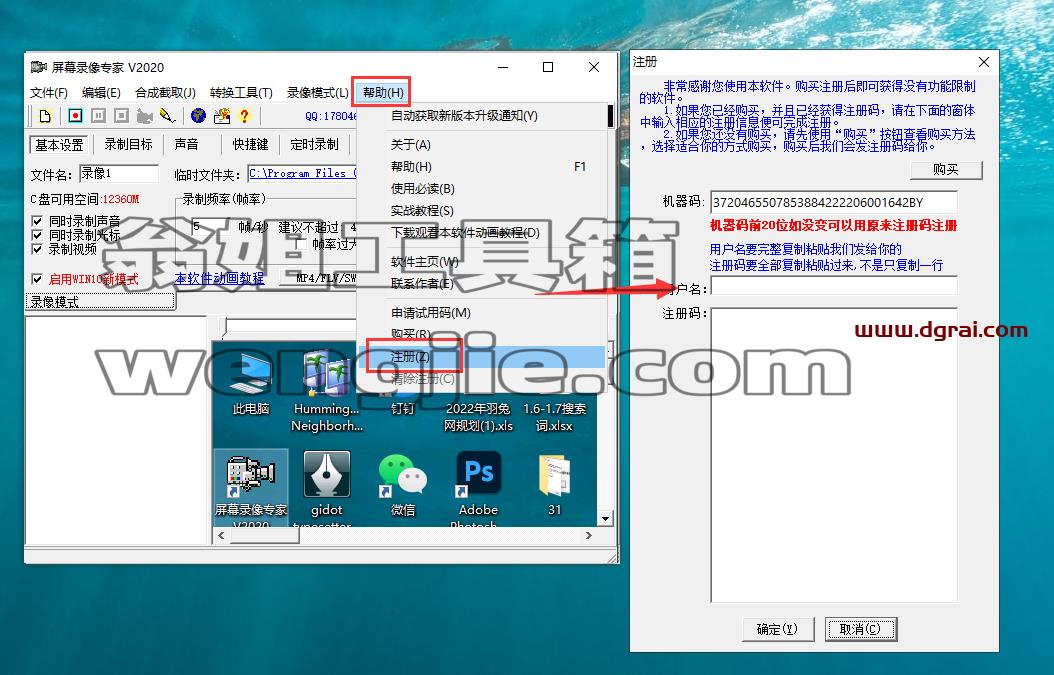Open the 帮助(H) menu in the menu bar

[383, 92]
